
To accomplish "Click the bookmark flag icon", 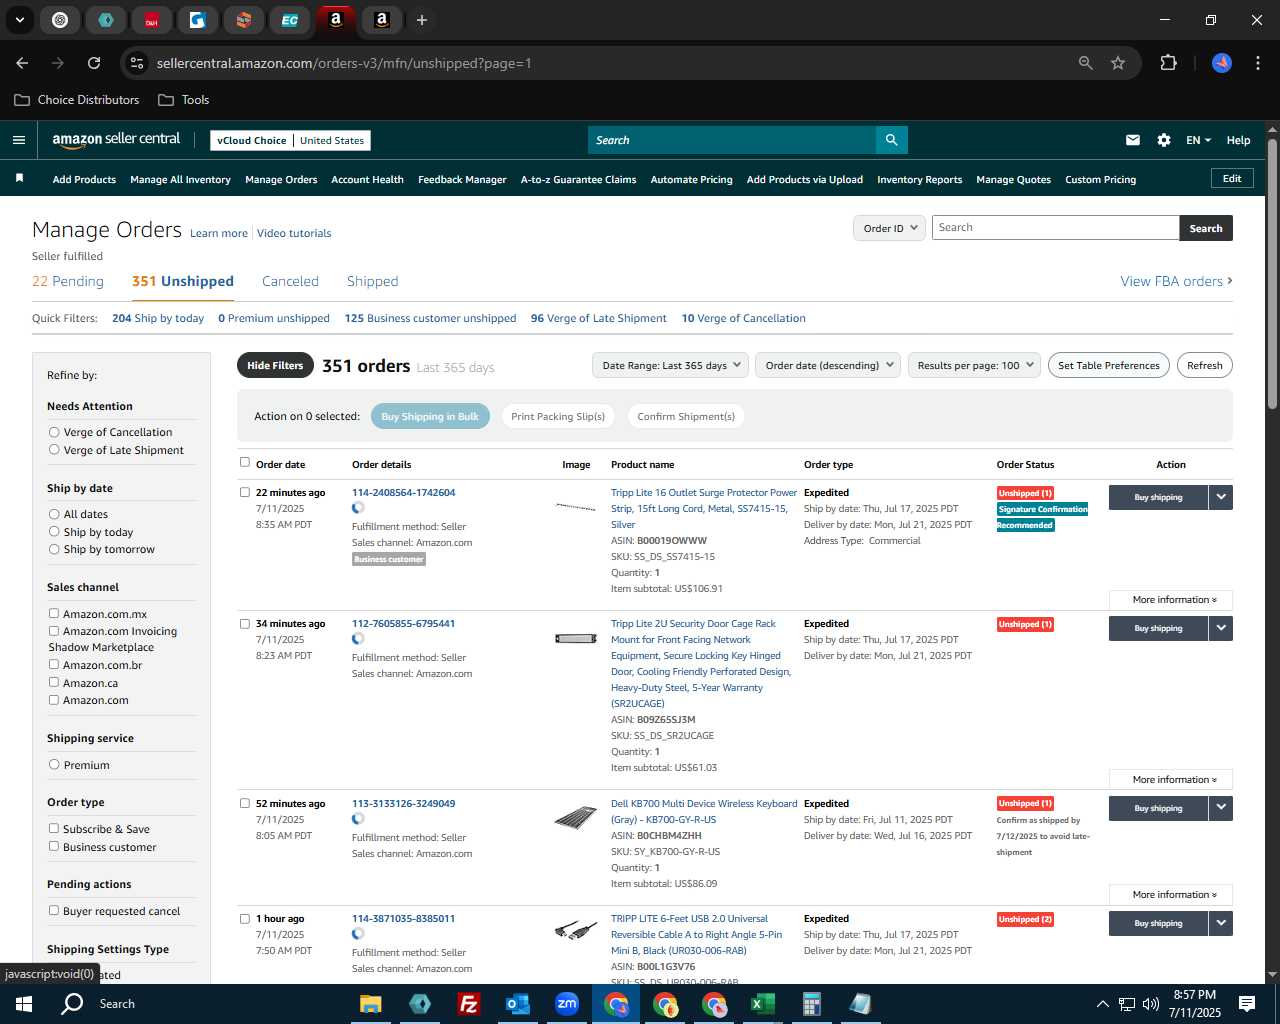I will (x=19, y=179).
